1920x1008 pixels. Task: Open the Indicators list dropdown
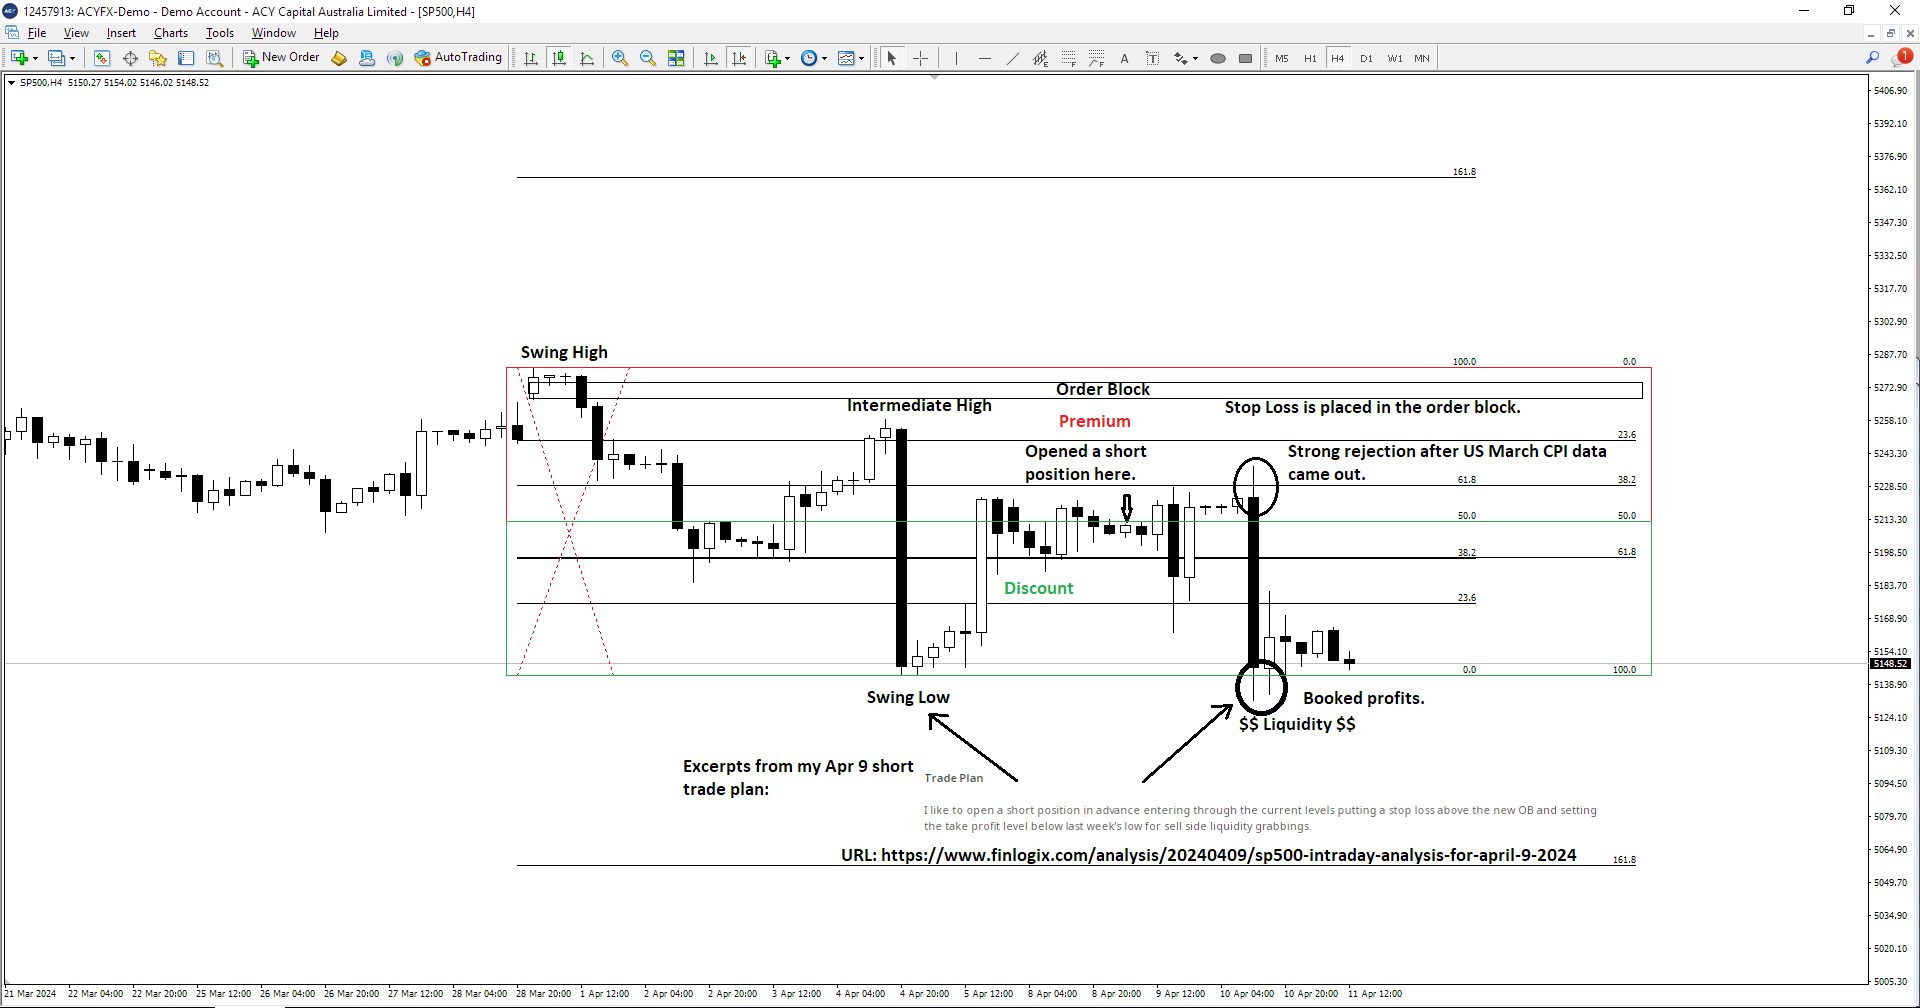click(787, 58)
